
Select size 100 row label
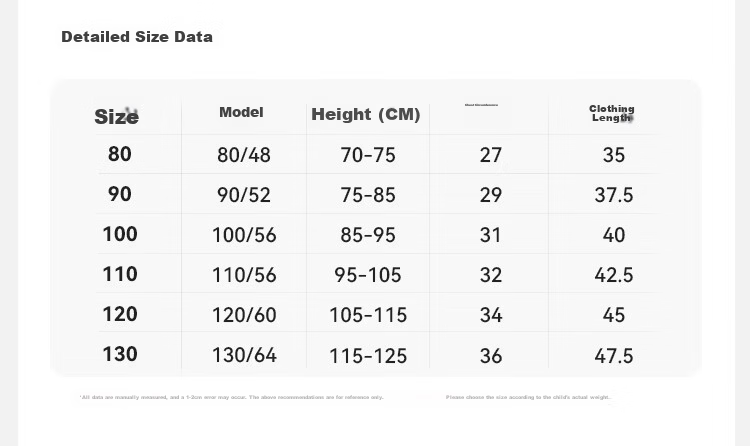(x=120, y=234)
